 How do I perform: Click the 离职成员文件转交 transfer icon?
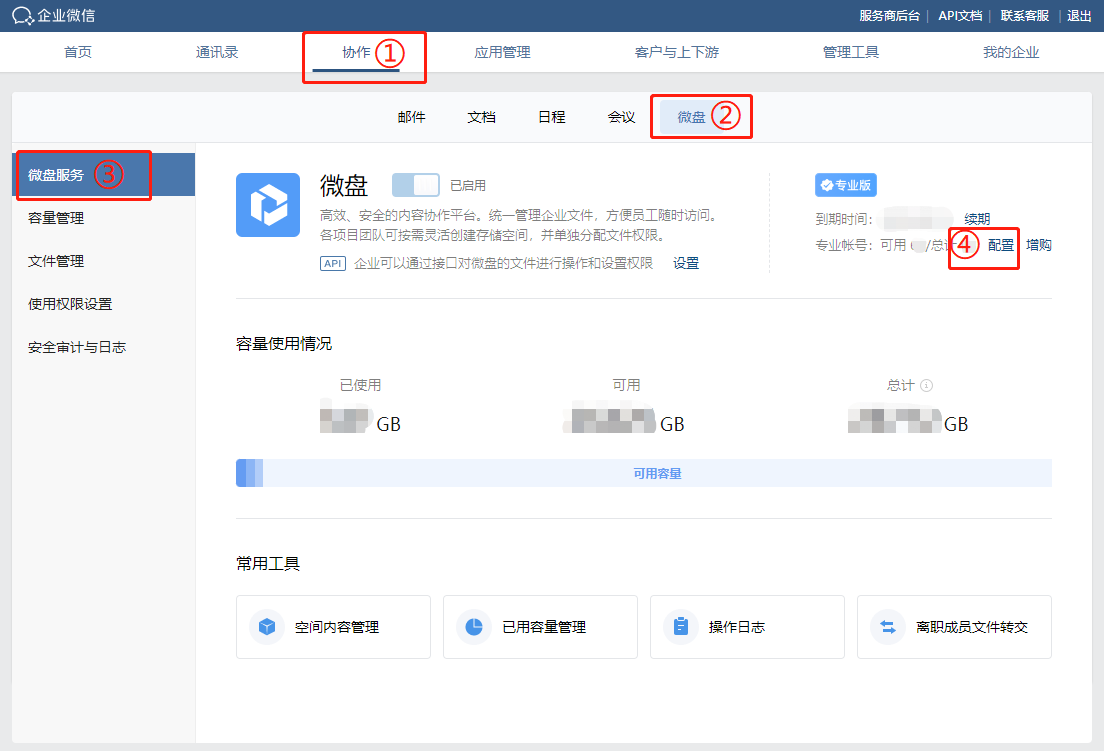pos(888,626)
